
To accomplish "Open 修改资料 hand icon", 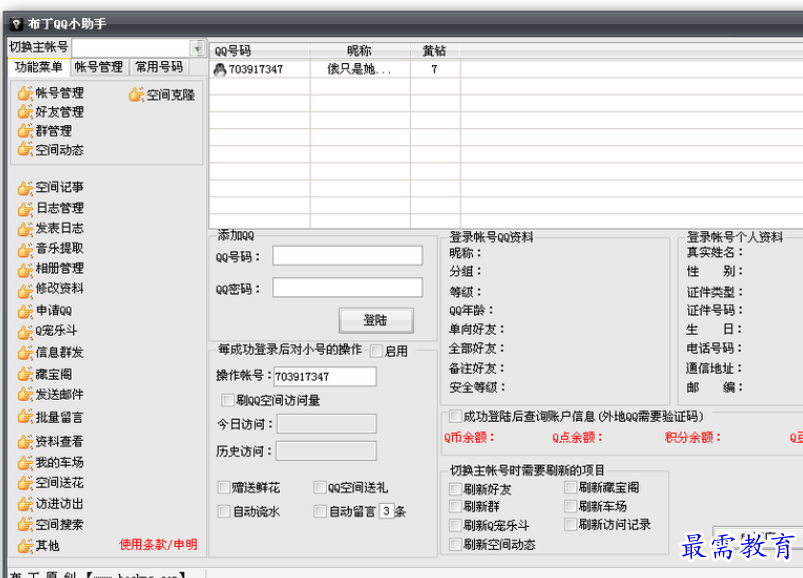I will (25, 290).
